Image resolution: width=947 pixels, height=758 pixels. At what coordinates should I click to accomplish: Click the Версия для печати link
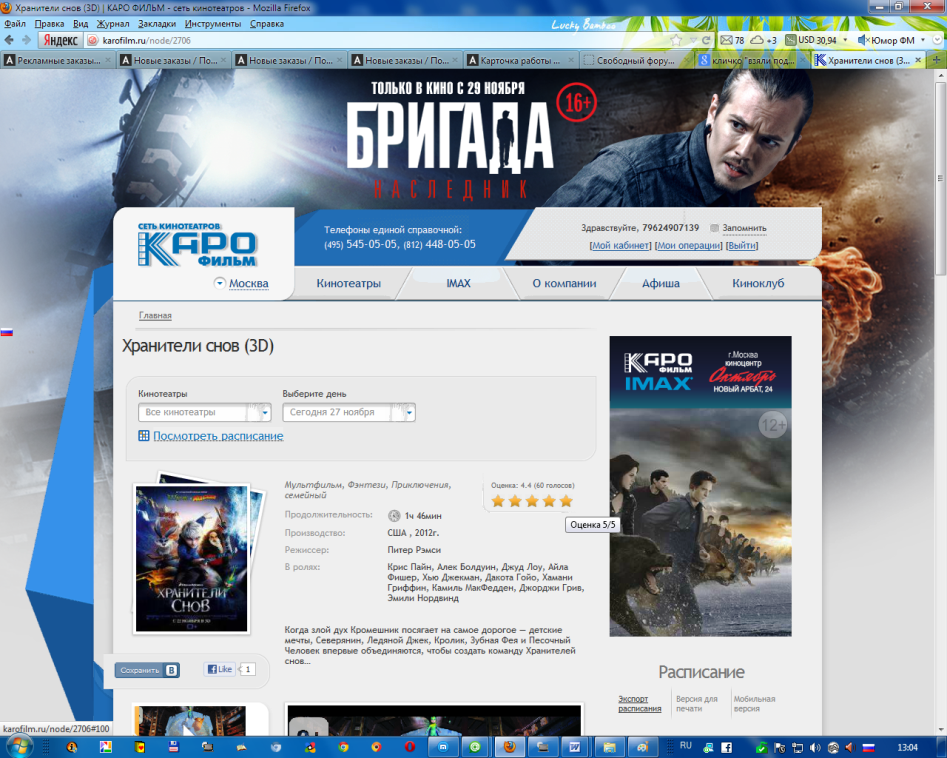pos(696,704)
